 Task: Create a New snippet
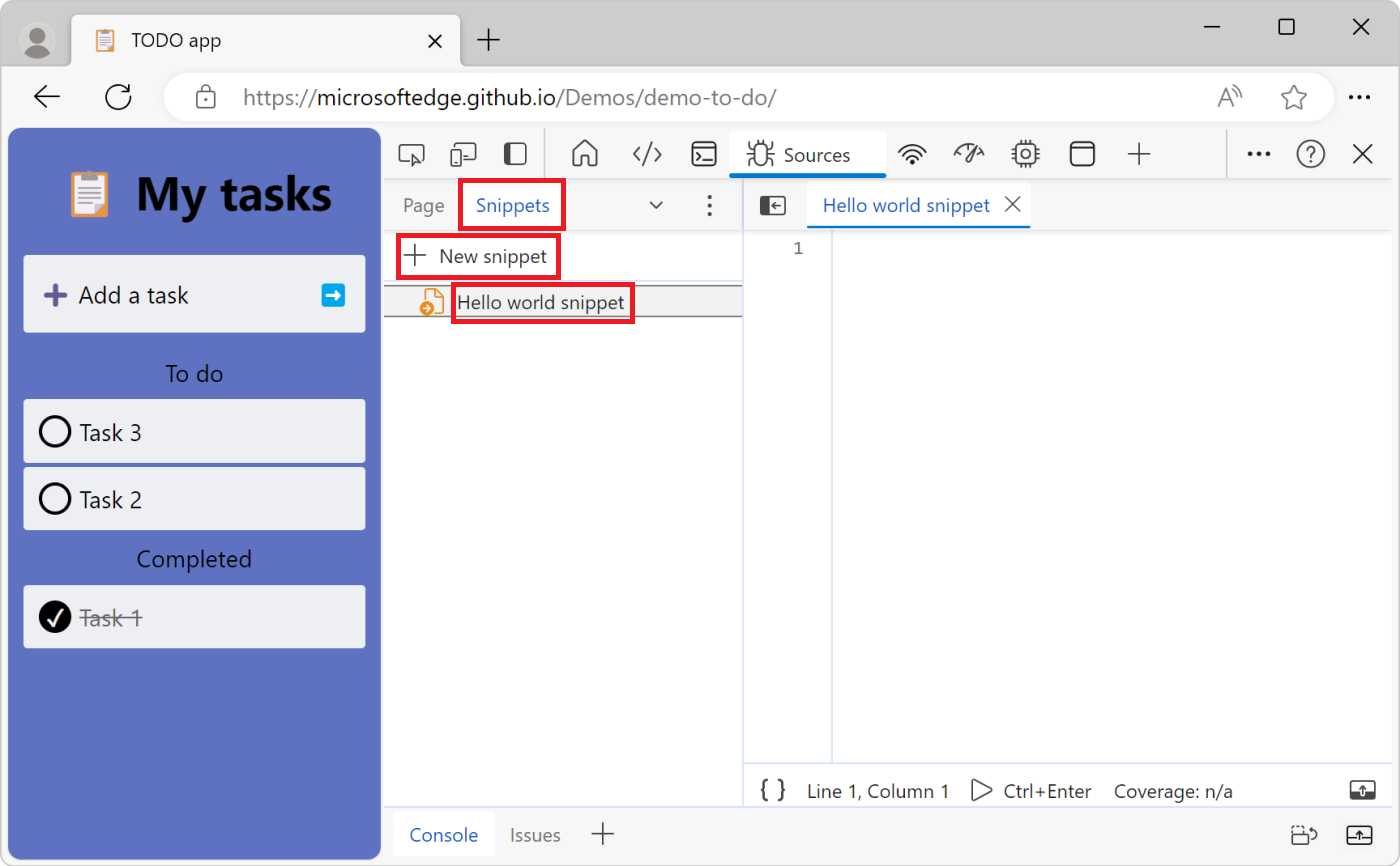point(478,256)
